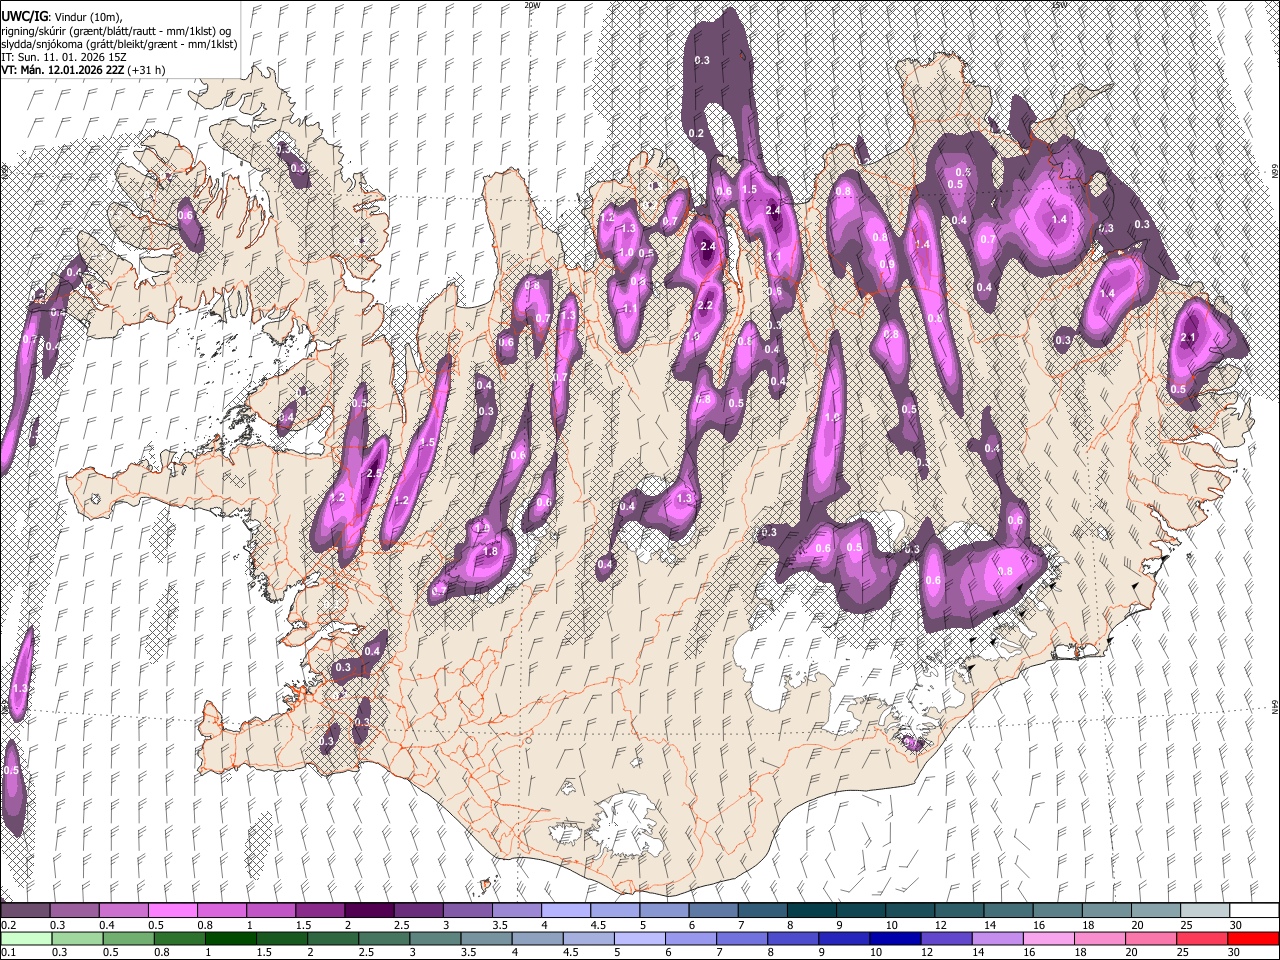Click the '20W' longitude label

[x=531, y=5]
